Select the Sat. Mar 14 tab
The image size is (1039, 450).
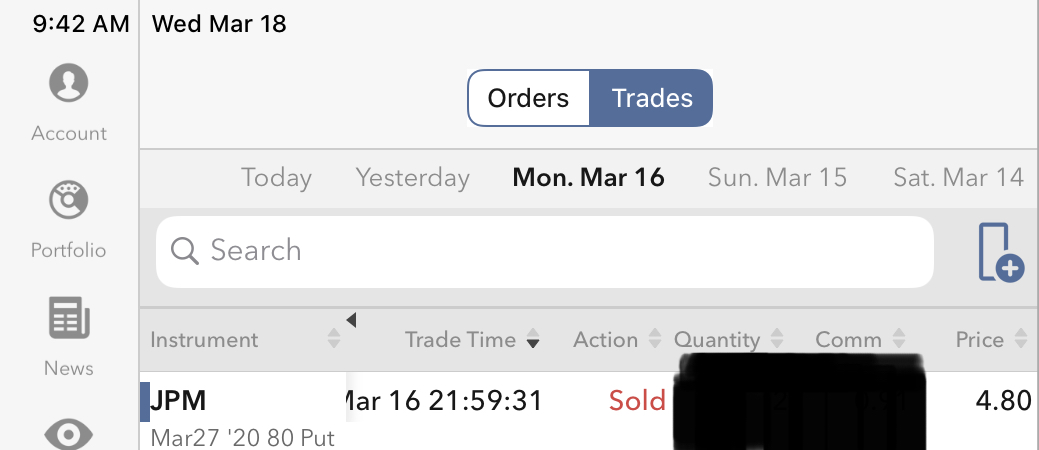958,178
